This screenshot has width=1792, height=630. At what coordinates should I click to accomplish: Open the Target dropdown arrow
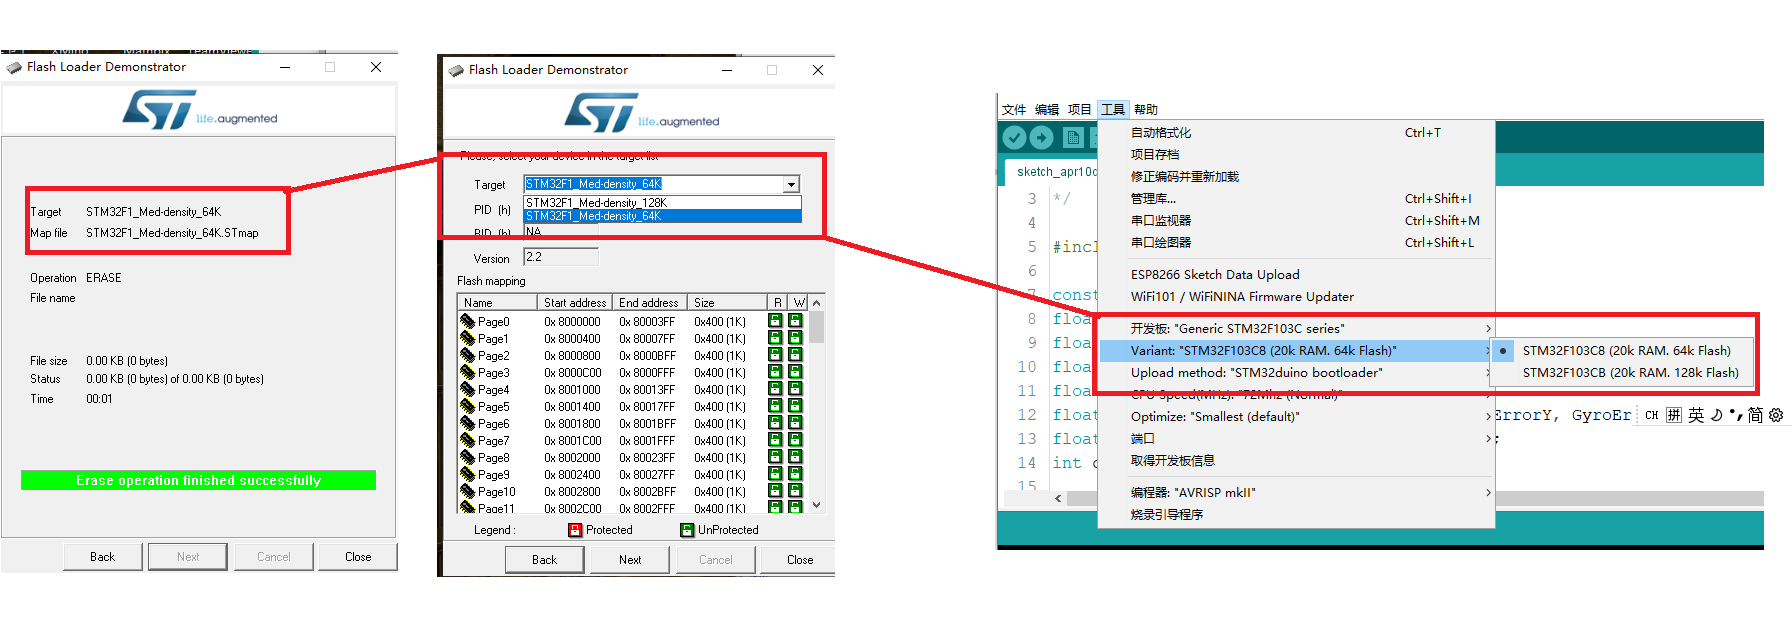tap(791, 184)
